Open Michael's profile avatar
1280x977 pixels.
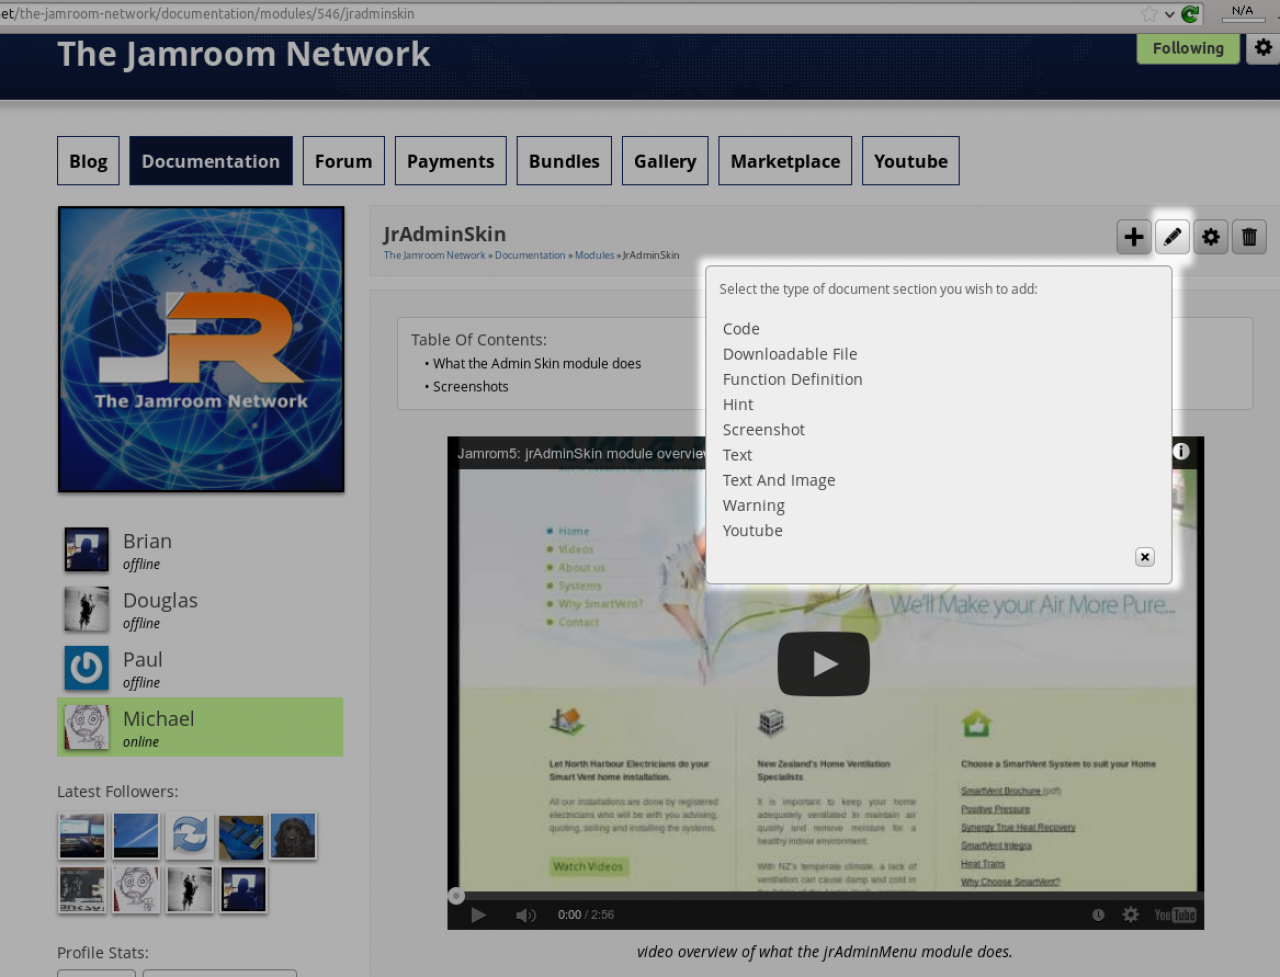coord(87,727)
